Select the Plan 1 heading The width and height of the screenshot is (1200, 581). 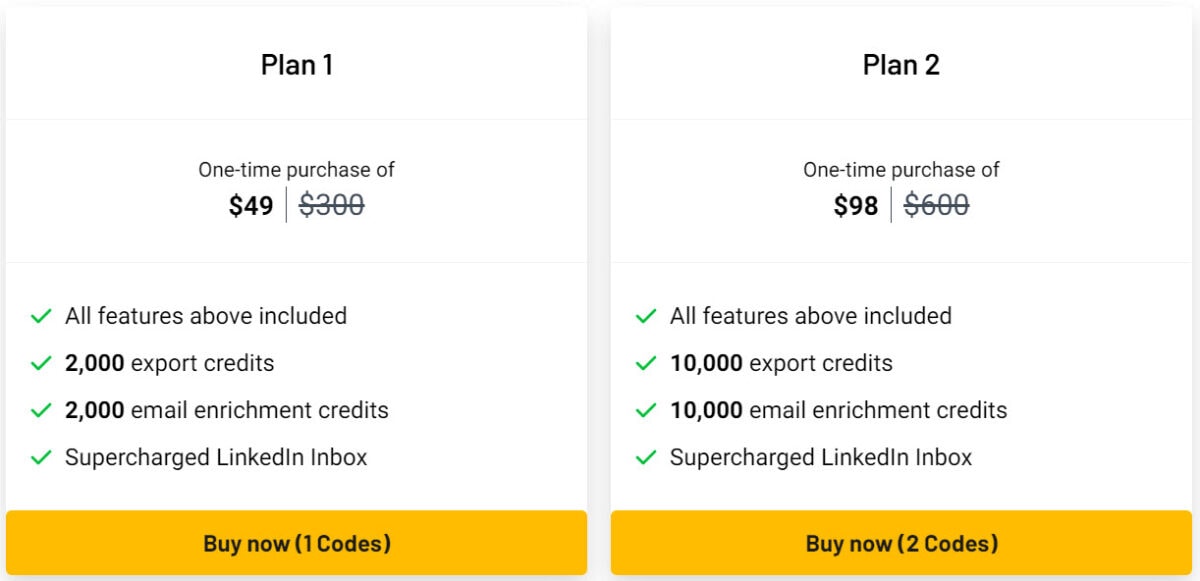coord(297,65)
